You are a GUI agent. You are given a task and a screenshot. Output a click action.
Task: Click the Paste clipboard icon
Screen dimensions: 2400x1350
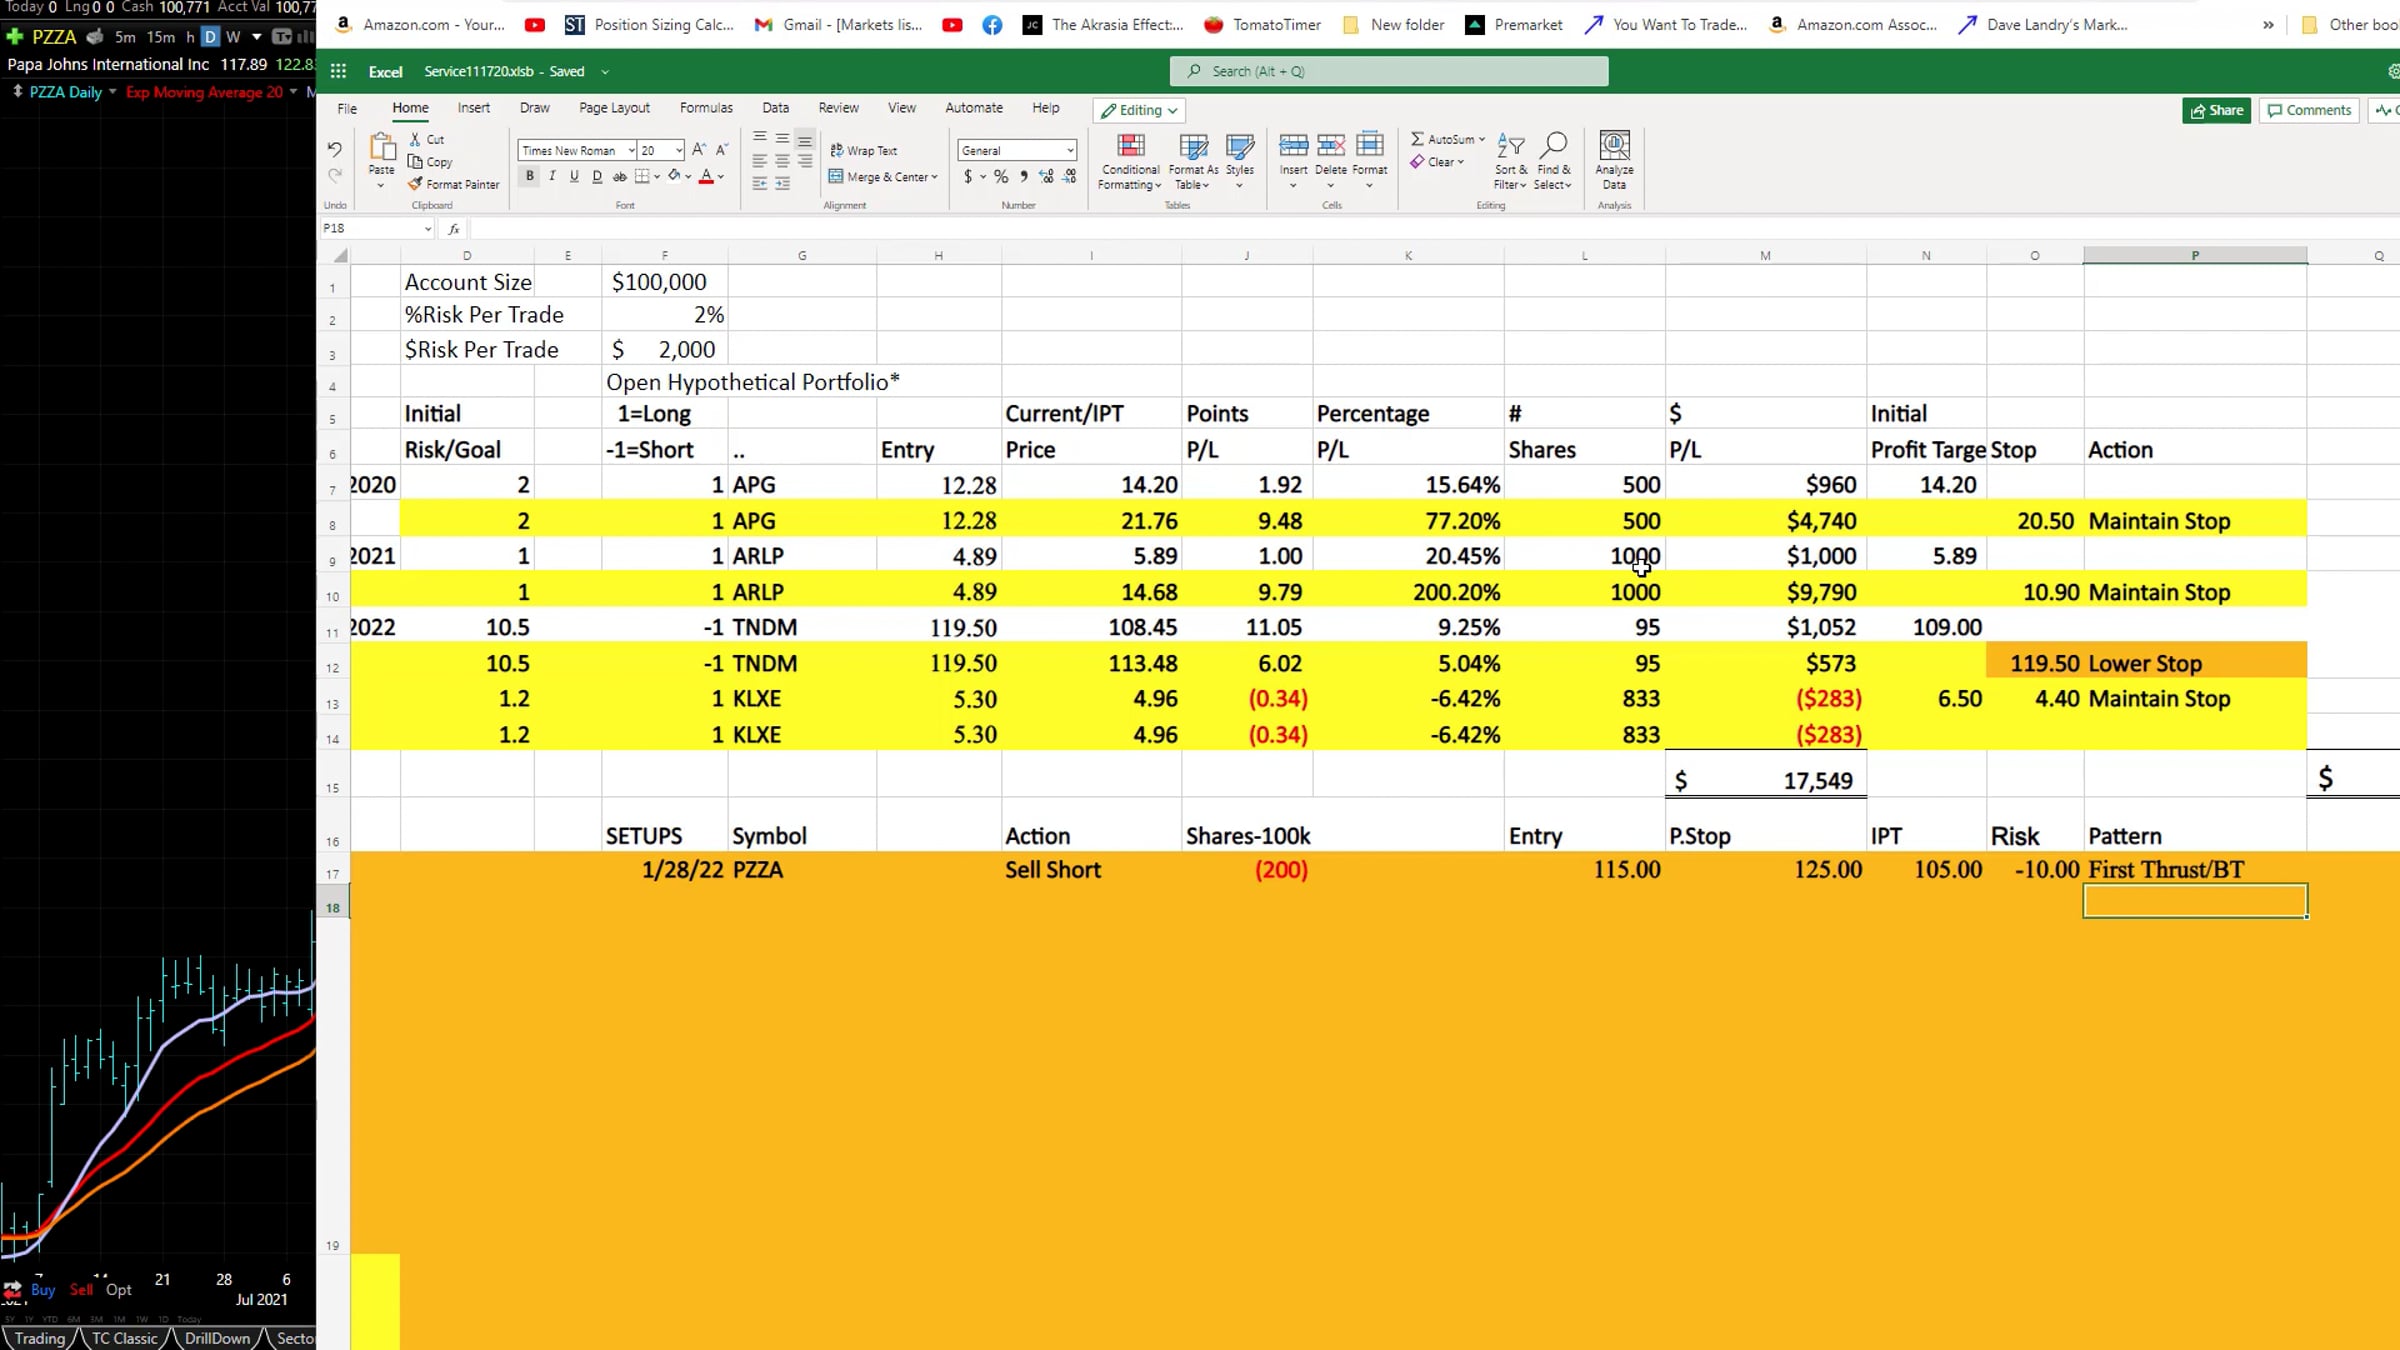coord(381,148)
